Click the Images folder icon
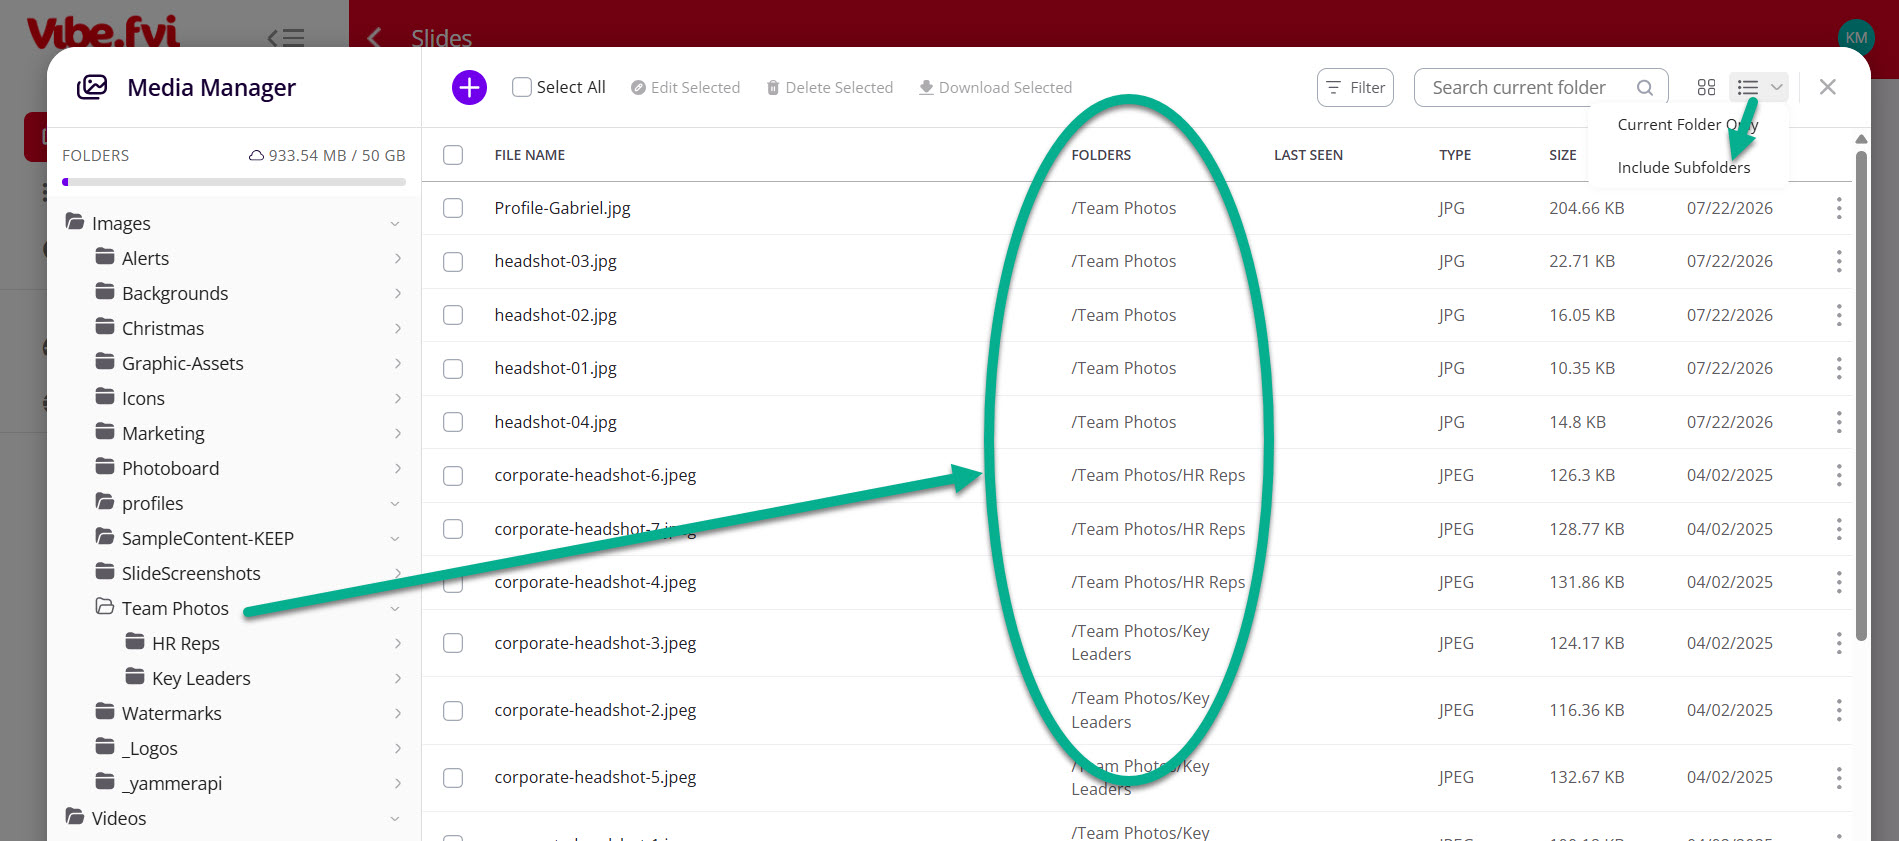Image resolution: width=1899 pixels, height=841 pixels. click(x=75, y=221)
